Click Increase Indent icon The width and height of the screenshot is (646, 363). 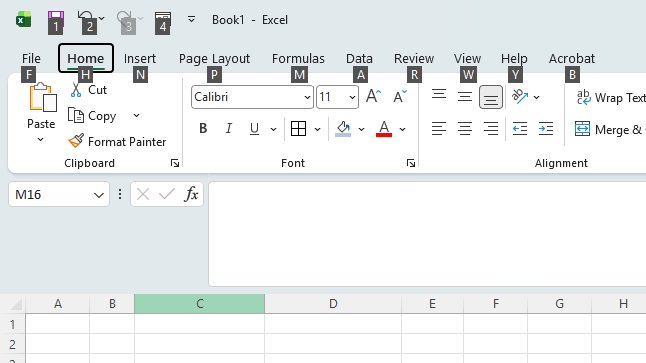pos(546,129)
